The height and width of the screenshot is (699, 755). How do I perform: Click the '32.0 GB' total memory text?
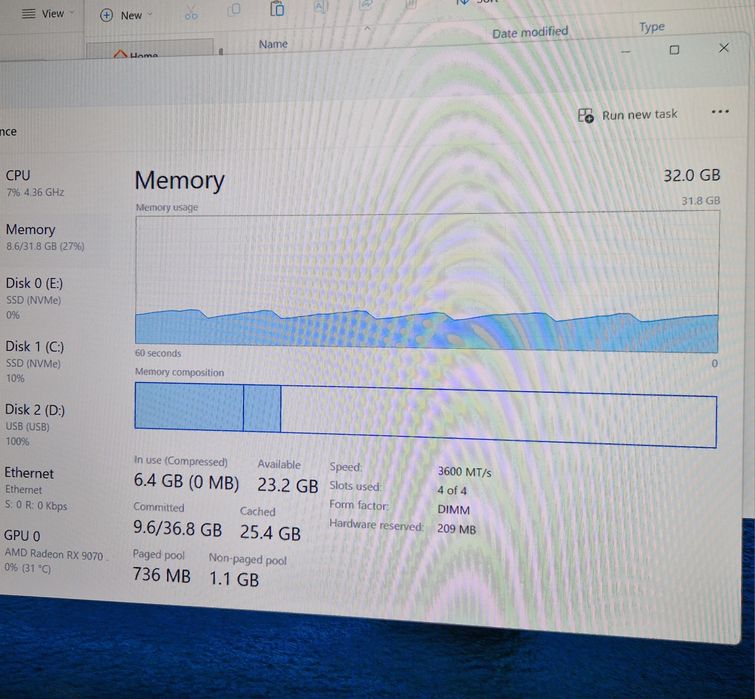[691, 175]
